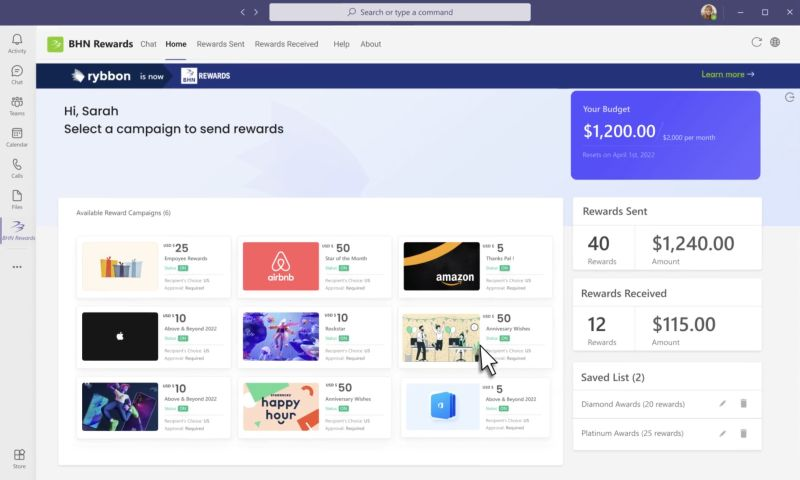Choose the happy hour card thumbnail

281,407
